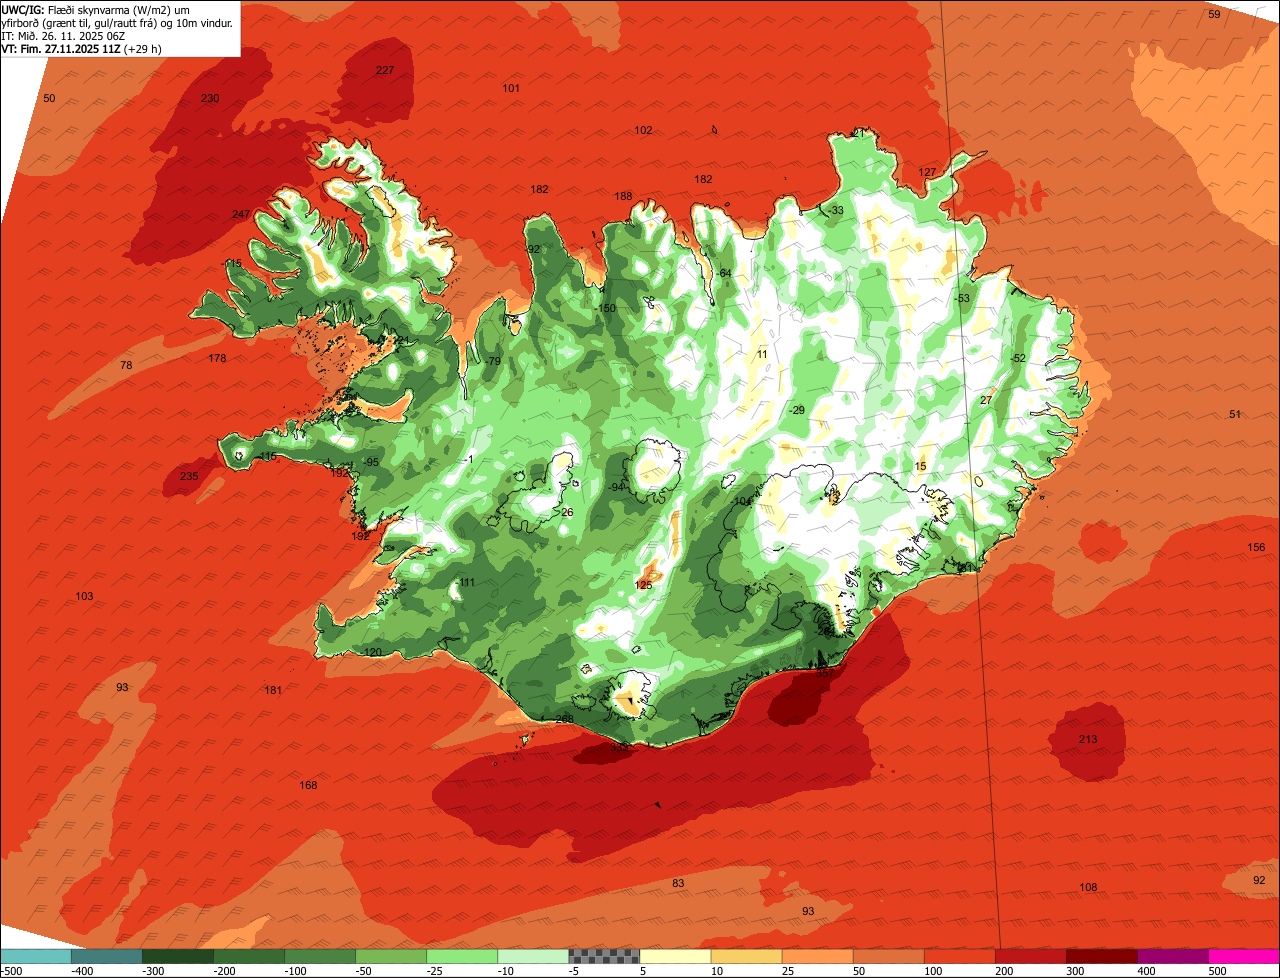Click the map value 188
Image resolution: width=1280 pixels, height=978 pixels.
(x=623, y=196)
